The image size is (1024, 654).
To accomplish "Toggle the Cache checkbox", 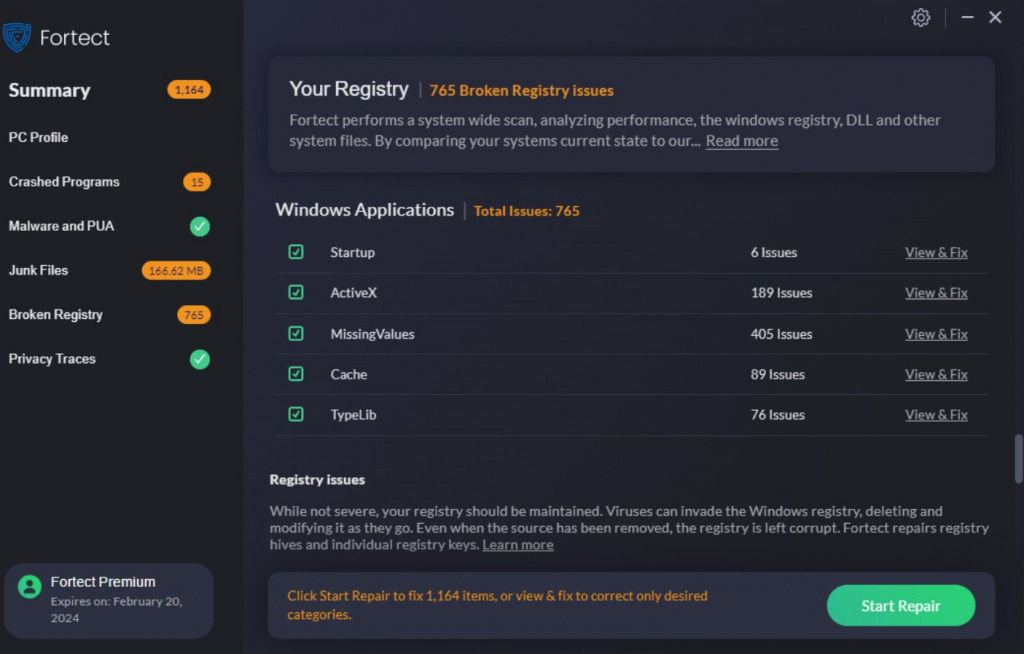I will 296,374.
